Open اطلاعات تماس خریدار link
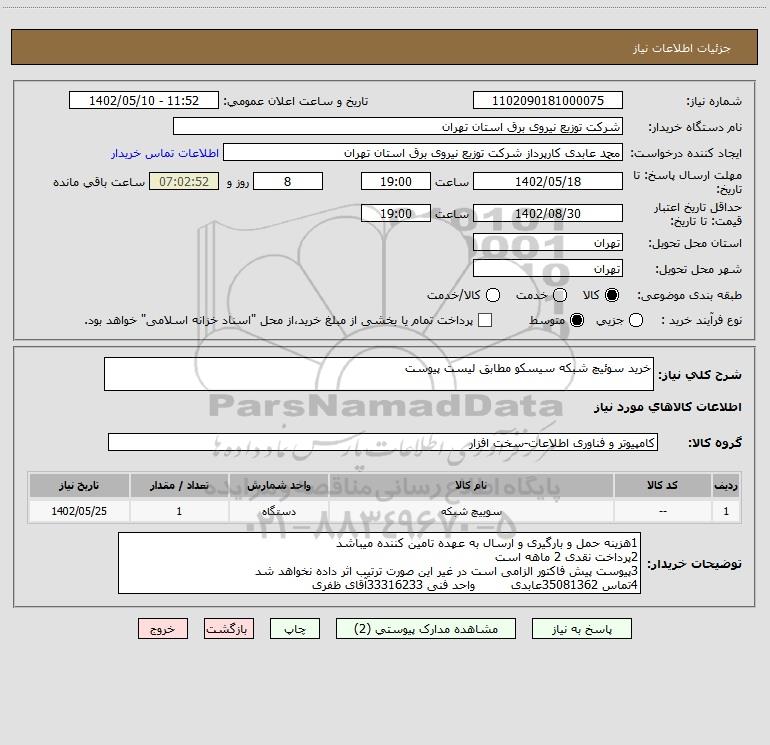The height and width of the screenshot is (745, 770). 165,153
